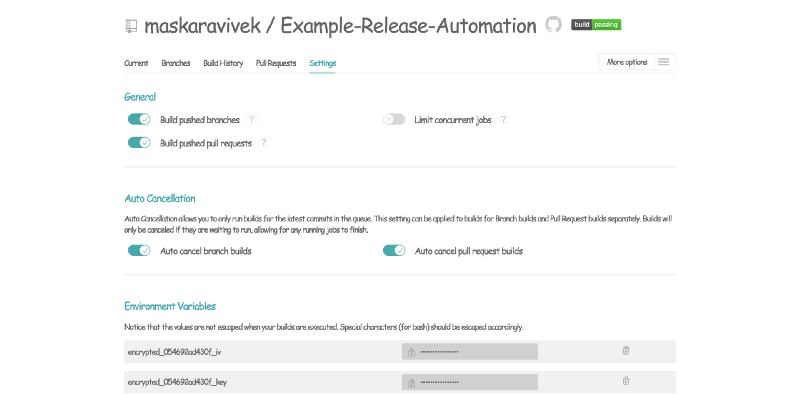Select the encrypted_054692ad430f_iv variable name

click(x=174, y=352)
